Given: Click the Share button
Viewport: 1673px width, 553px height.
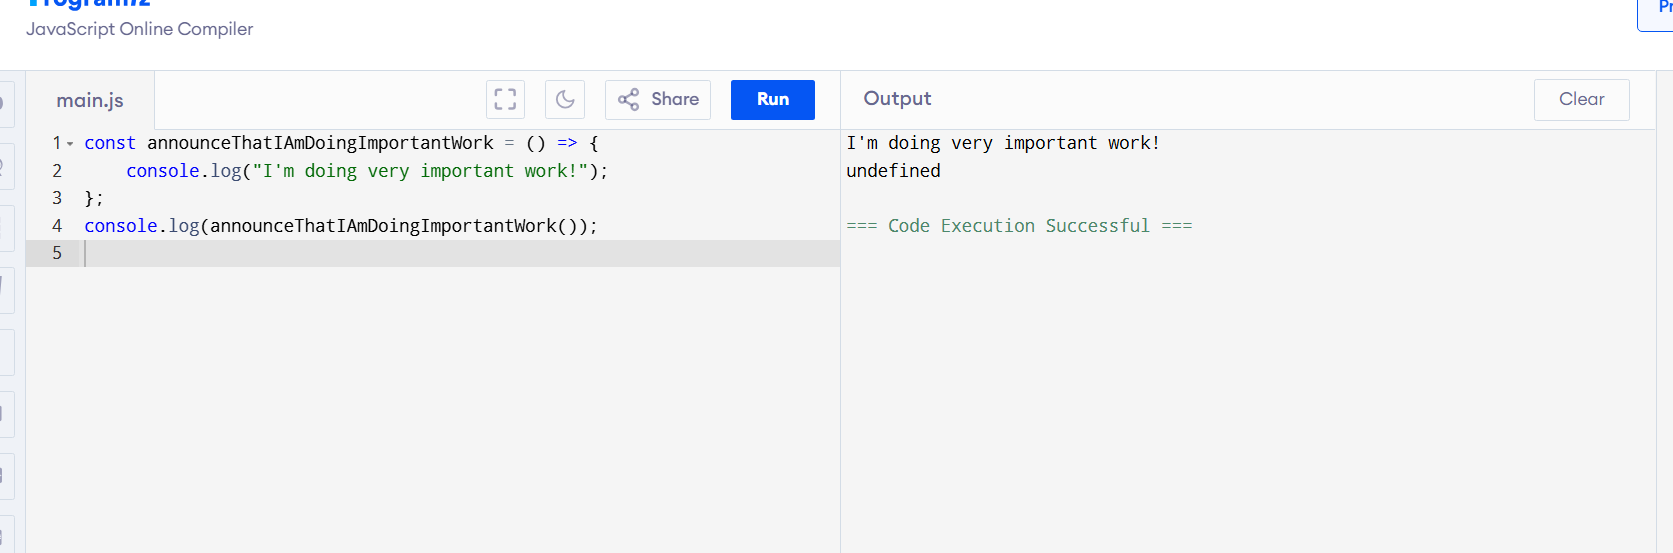Looking at the screenshot, I should tap(658, 99).
